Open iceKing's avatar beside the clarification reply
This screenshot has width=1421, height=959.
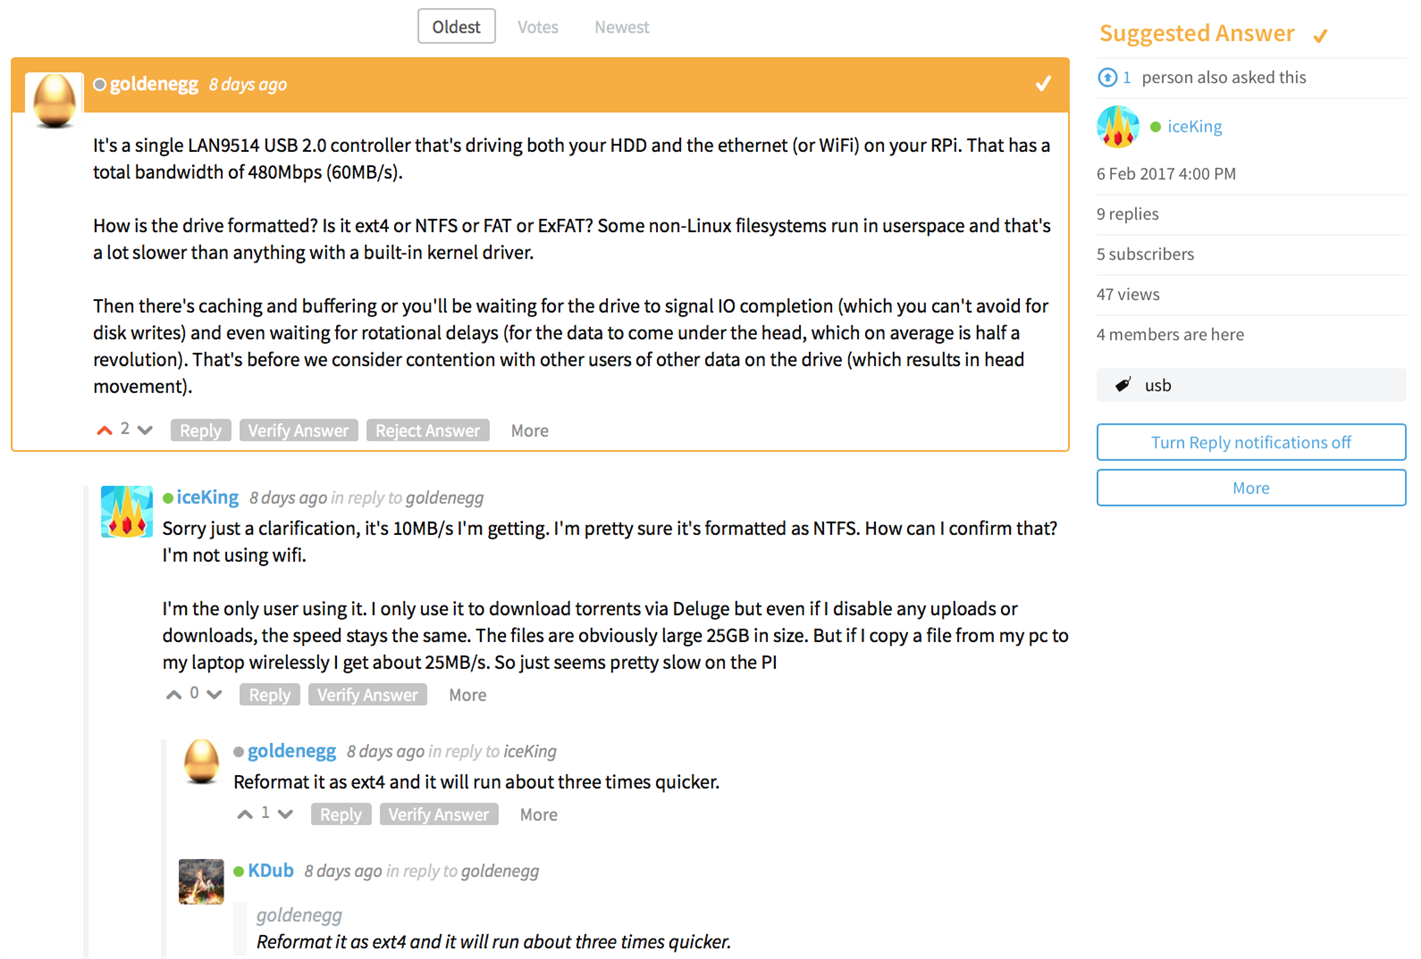[127, 511]
